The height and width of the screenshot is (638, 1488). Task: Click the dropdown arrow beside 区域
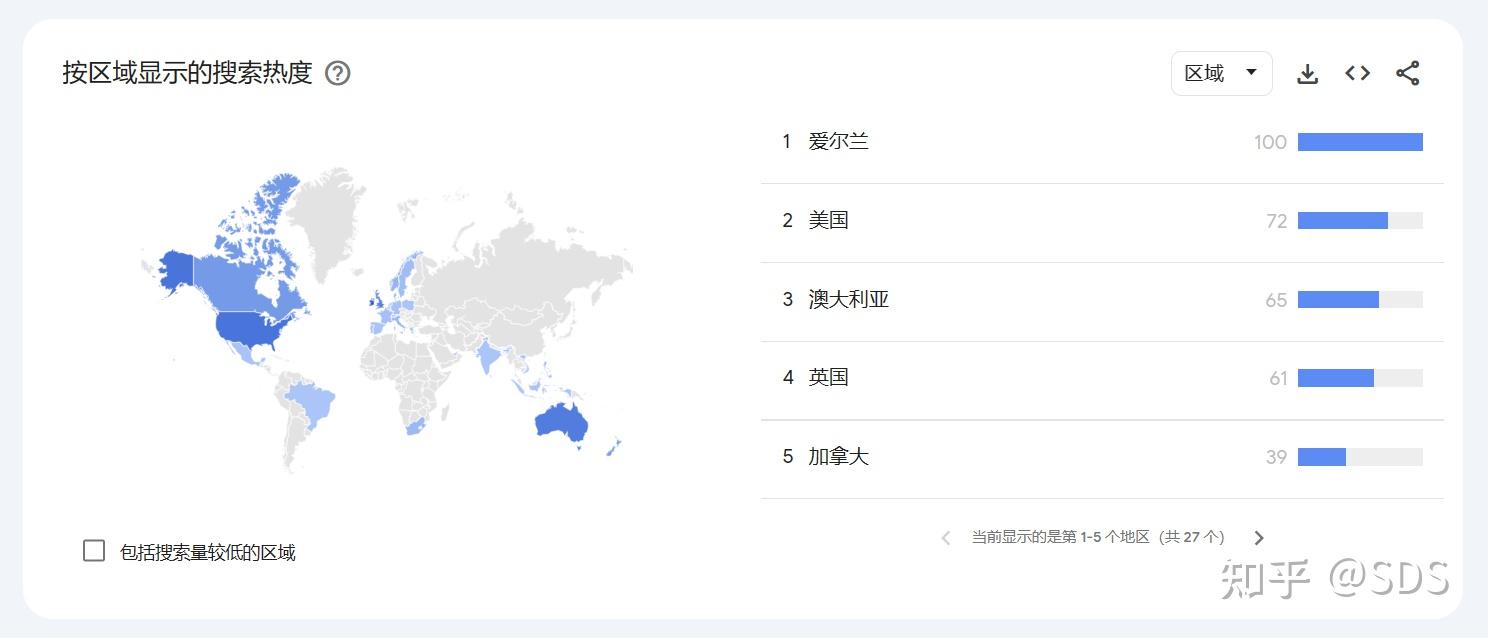pyautogui.click(x=1251, y=72)
